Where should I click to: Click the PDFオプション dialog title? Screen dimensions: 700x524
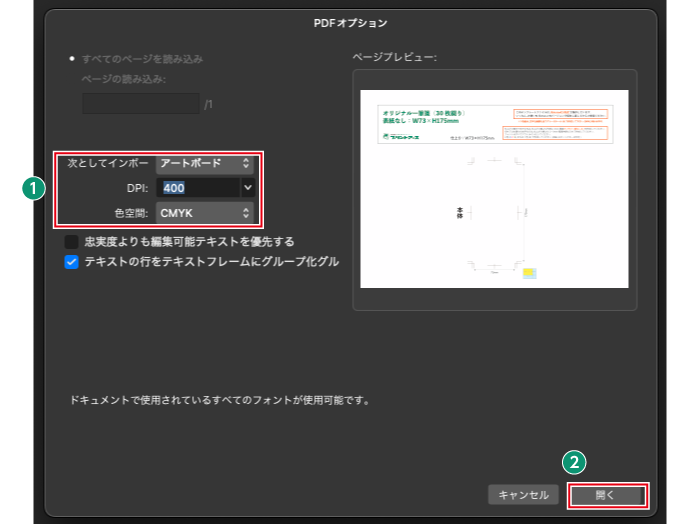click(x=349, y=21)
